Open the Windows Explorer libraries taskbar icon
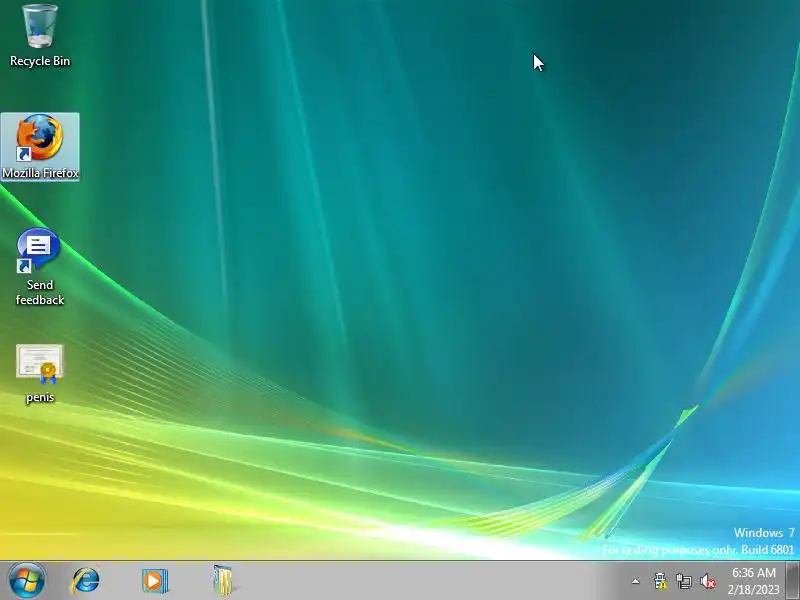This screenshot has width=800, height=600. 223,580
